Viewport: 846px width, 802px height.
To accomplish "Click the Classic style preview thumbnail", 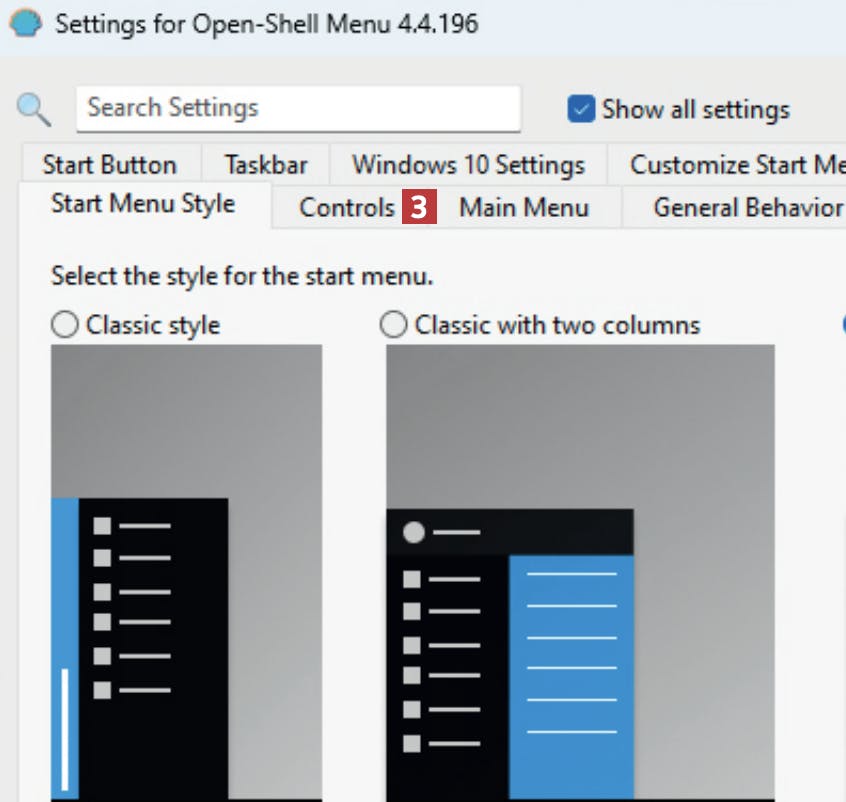I will tap(186, 570).
